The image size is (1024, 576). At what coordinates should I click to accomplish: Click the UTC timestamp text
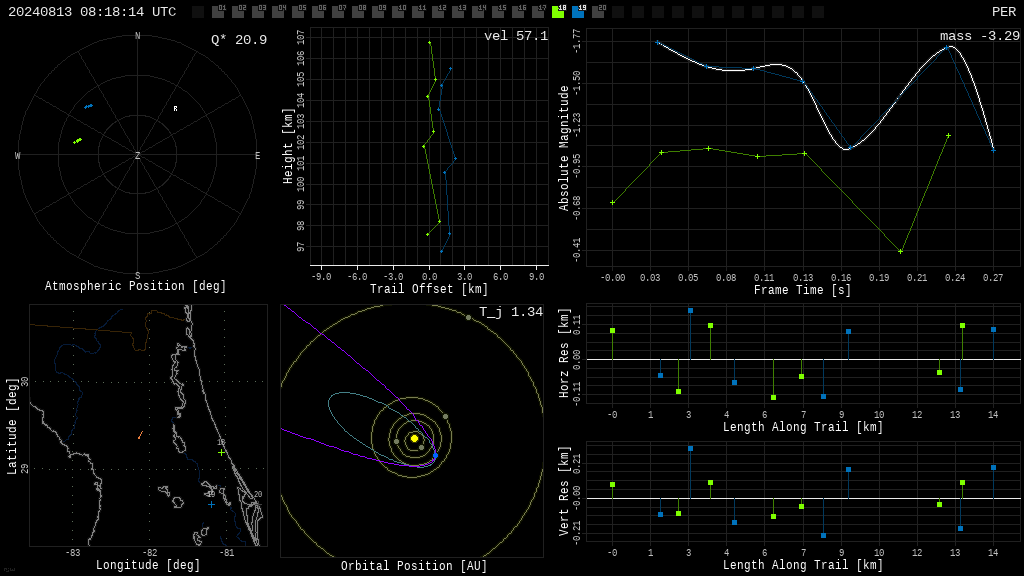(x=92, y=12)
